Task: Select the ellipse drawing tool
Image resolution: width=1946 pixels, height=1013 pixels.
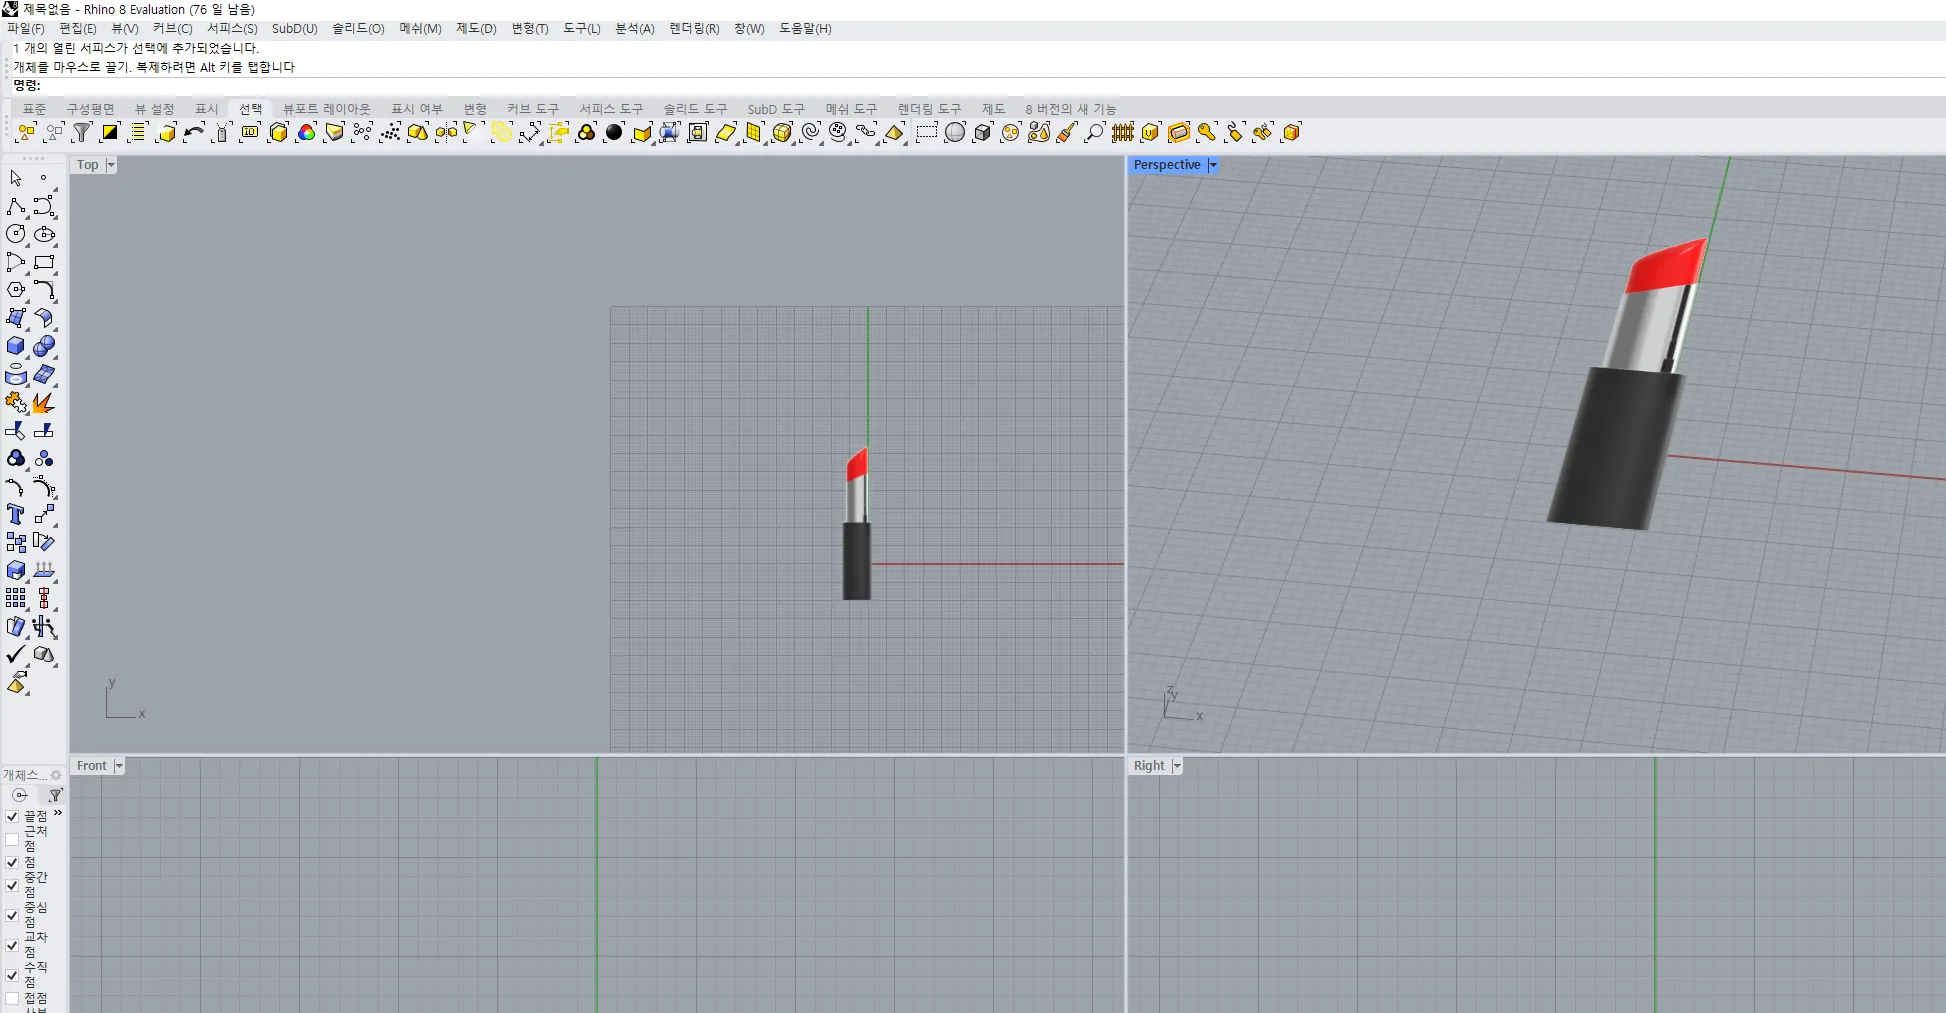Action: (x=44, y=234)
